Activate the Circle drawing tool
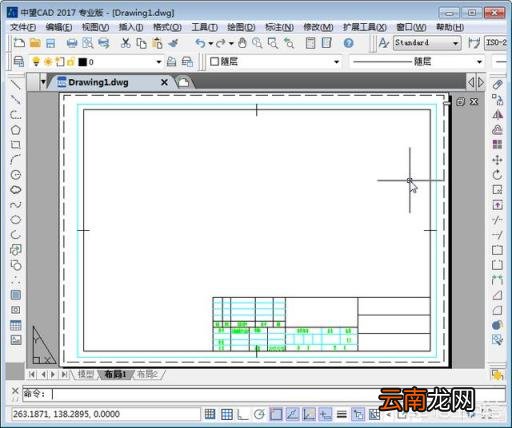This screenshot has width=512, height=428. point(15,175)
